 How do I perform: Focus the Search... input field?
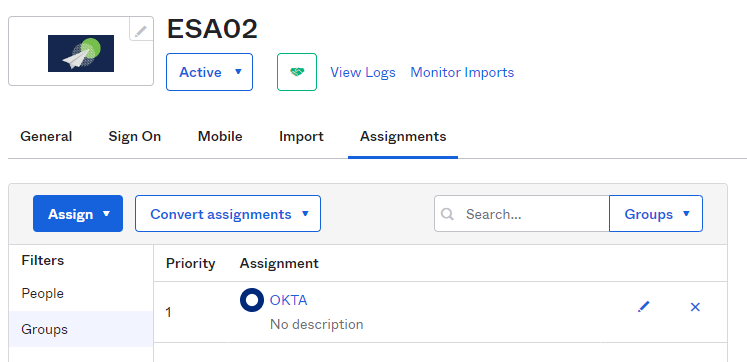click(522, 213)
